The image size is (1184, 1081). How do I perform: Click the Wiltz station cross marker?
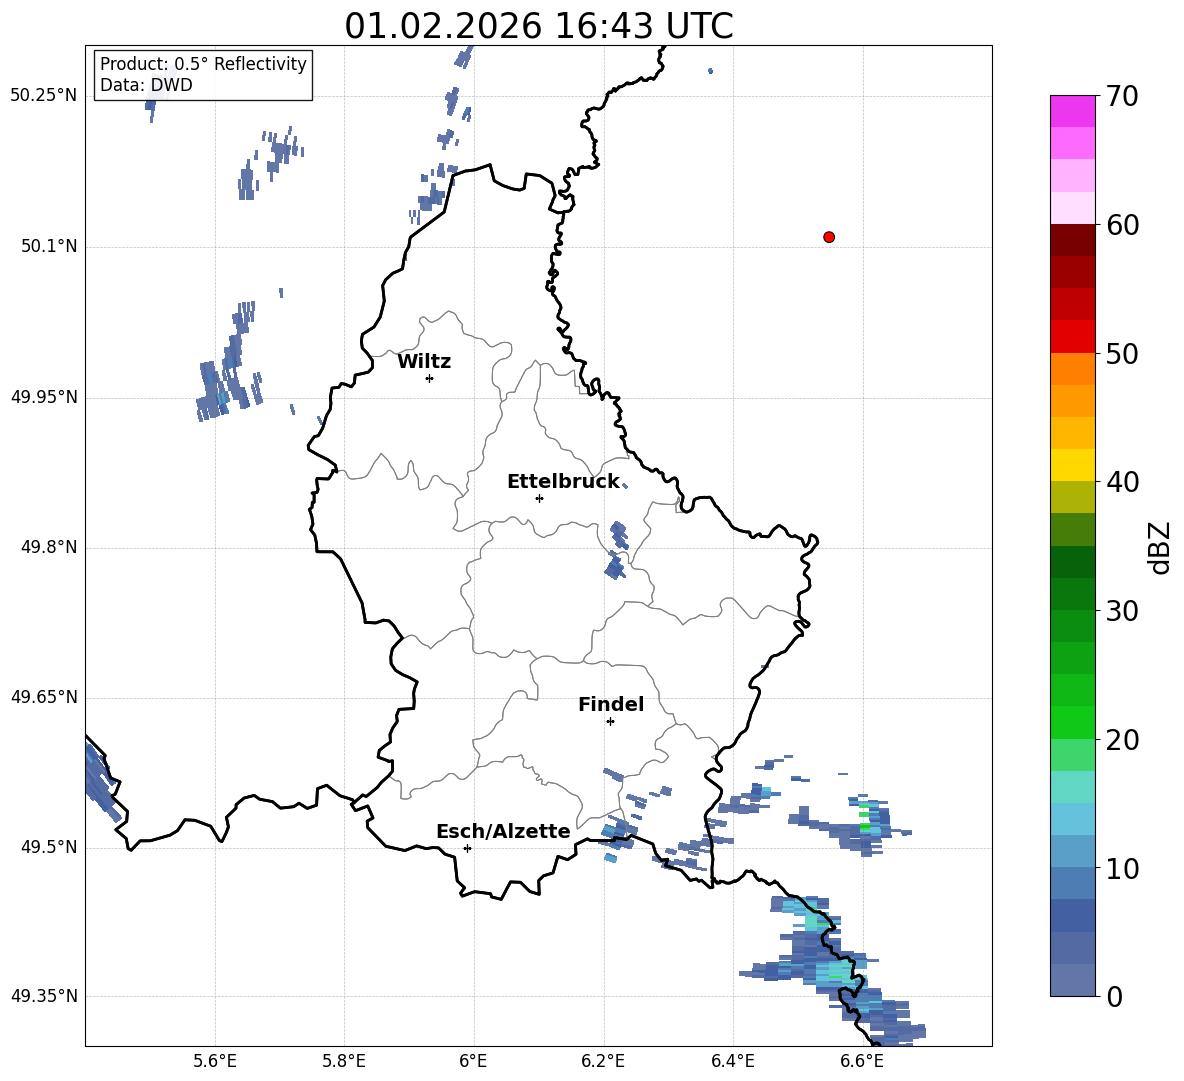[430, 378]
